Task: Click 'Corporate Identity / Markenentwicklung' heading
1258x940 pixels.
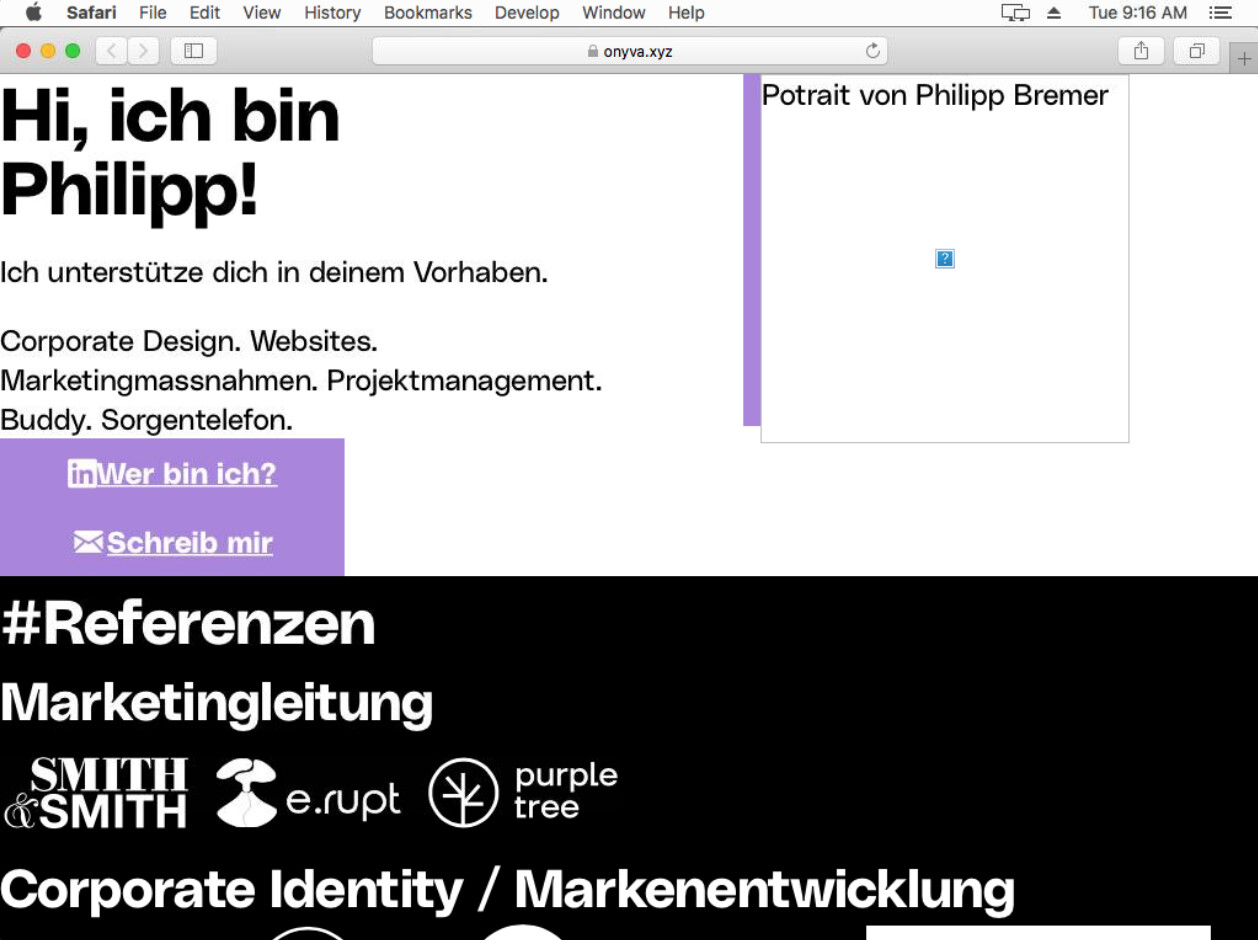Action: click(x=508, y=890)
